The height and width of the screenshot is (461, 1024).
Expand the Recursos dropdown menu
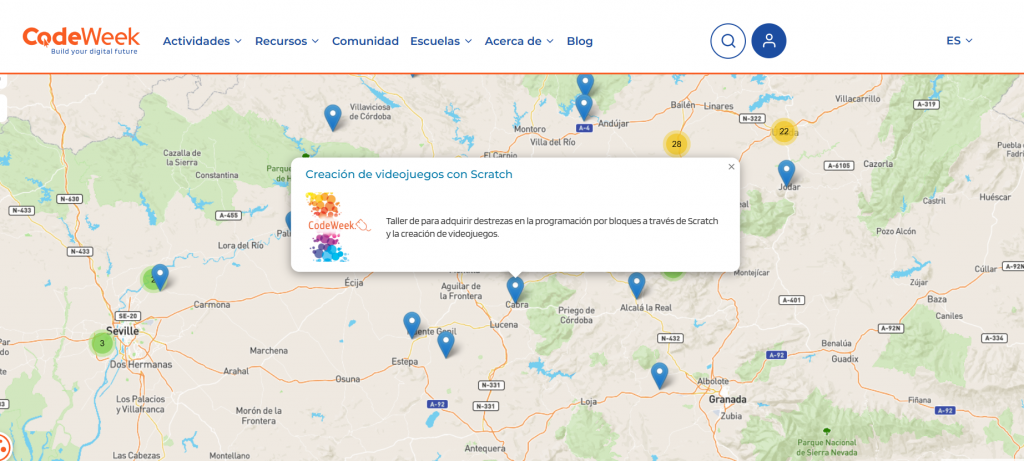click(x=287, y=41)
